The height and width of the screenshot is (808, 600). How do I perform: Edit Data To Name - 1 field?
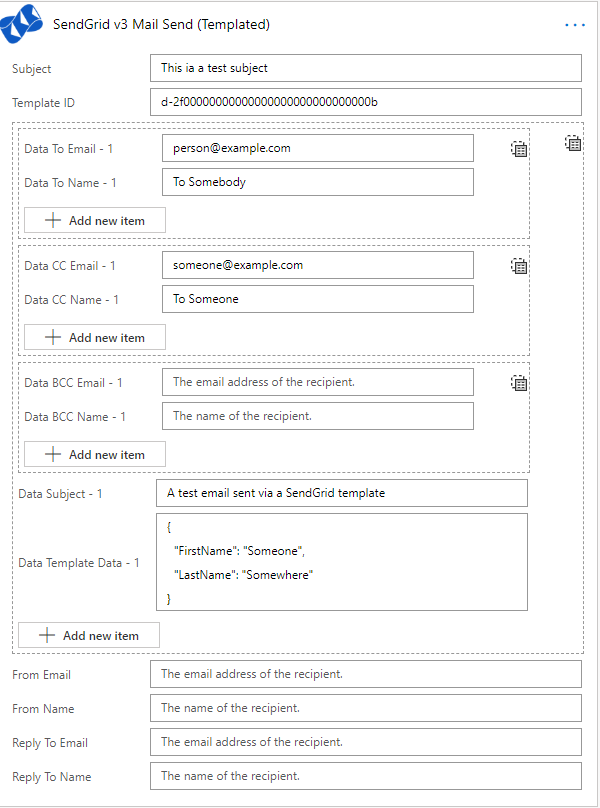click(x=318, y=182)
